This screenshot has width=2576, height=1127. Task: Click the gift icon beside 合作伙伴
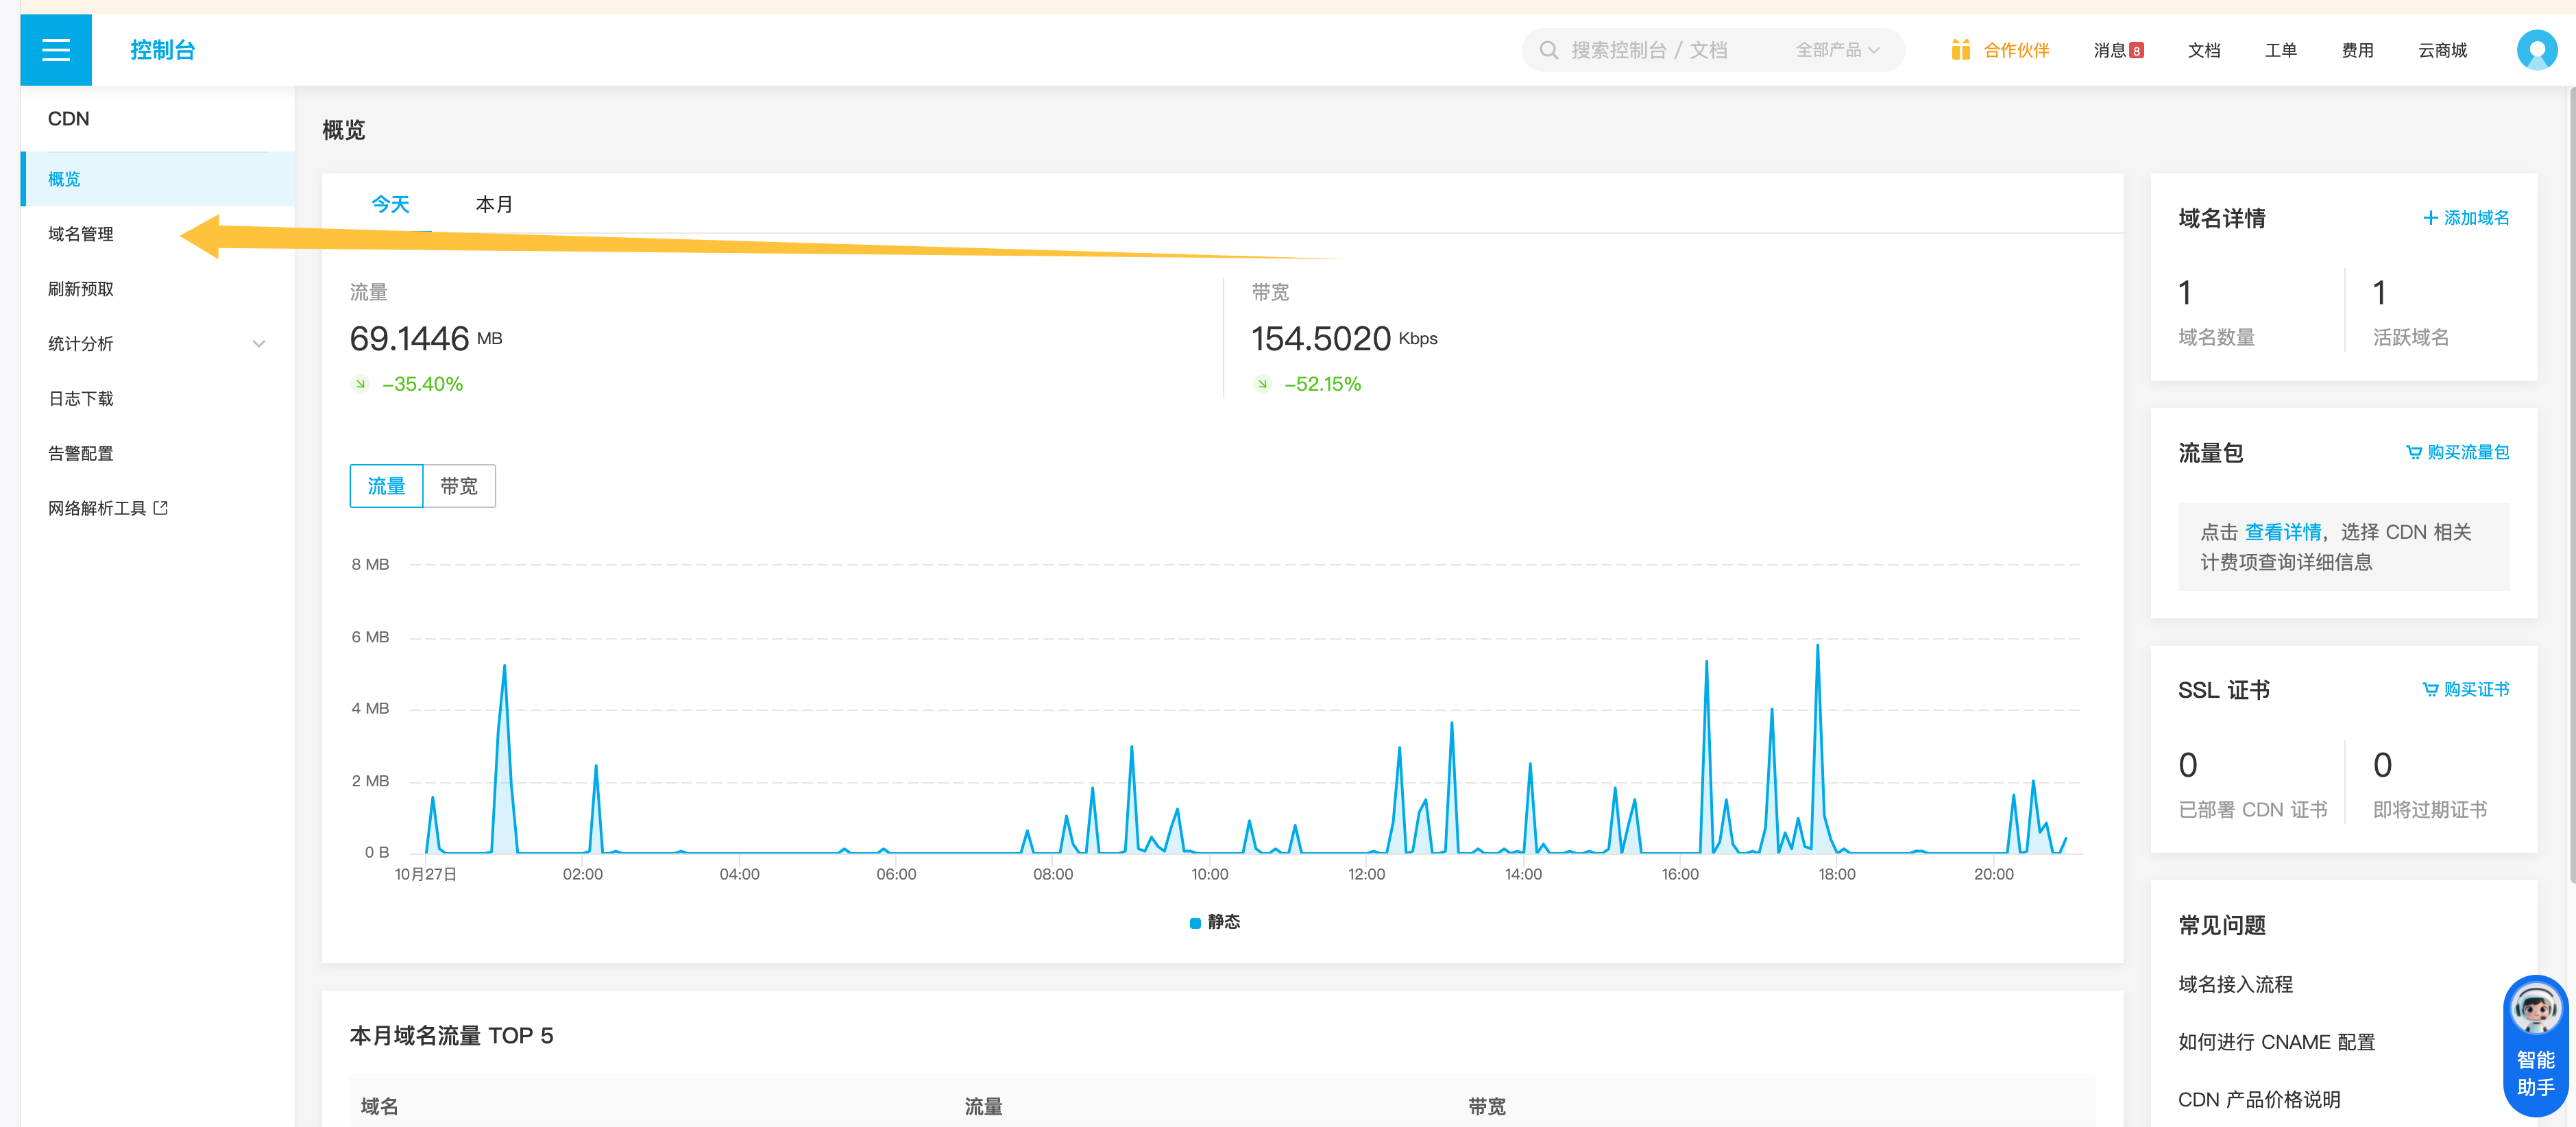(1960, 50)
